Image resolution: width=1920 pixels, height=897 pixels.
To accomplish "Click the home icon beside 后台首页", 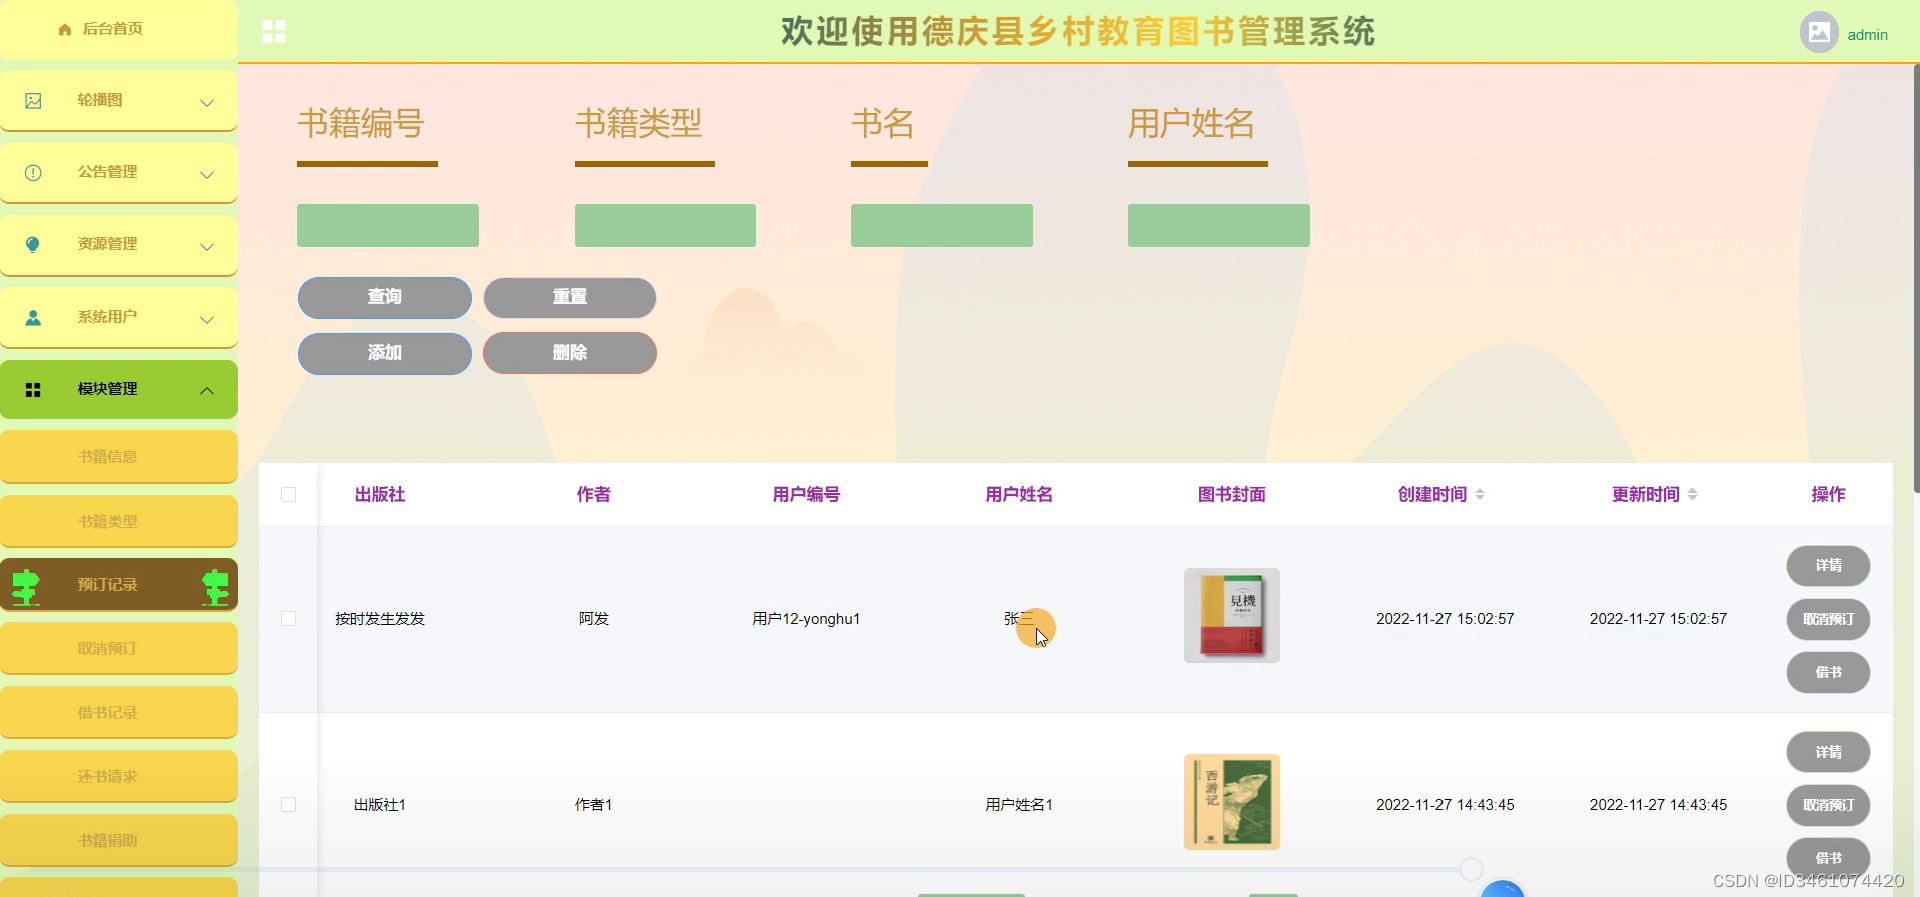I will (65, 29).
